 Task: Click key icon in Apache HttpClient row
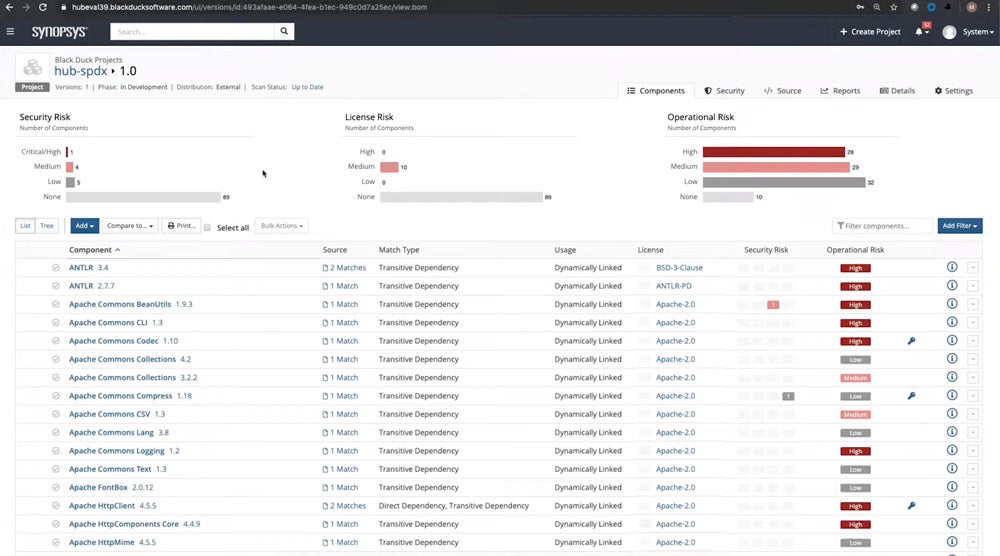pos(911,506)
